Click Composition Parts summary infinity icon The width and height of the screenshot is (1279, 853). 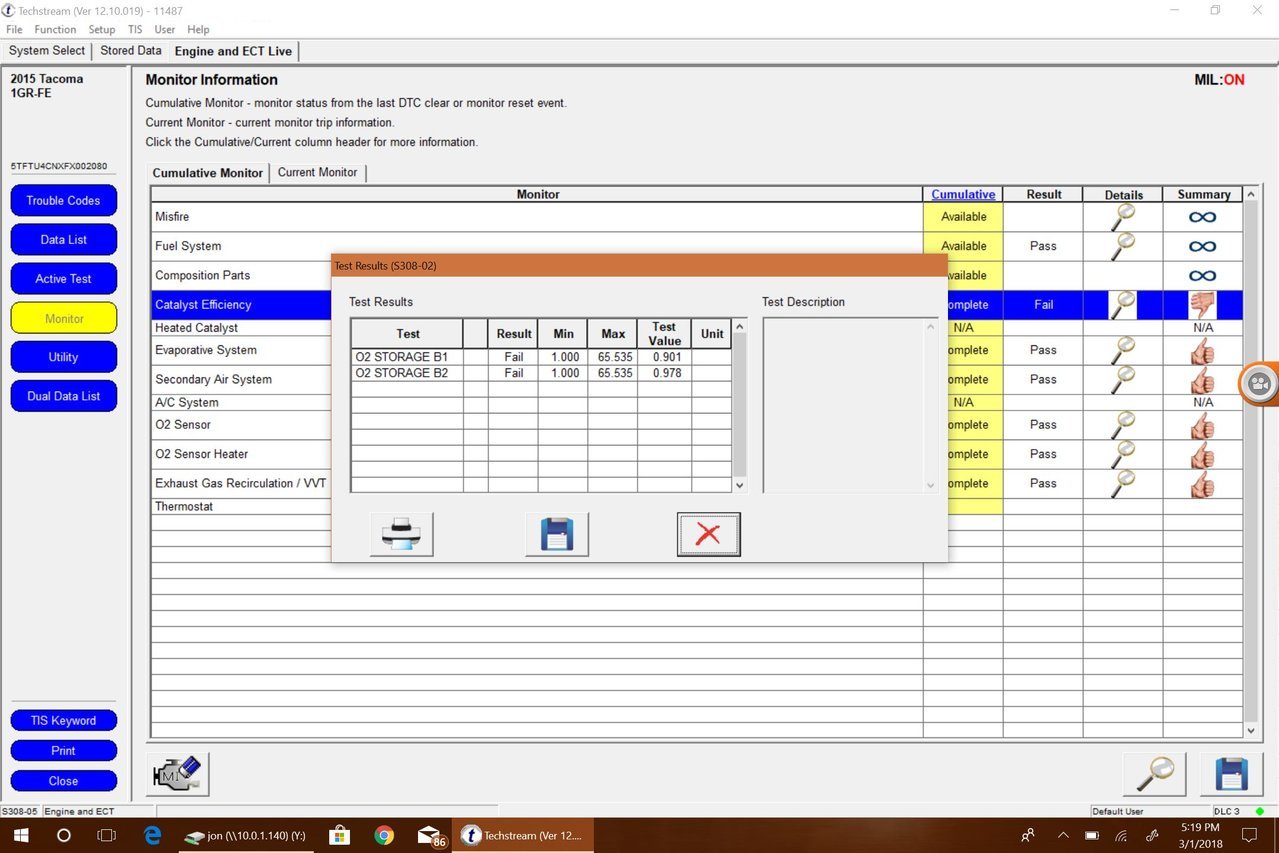1203,275
